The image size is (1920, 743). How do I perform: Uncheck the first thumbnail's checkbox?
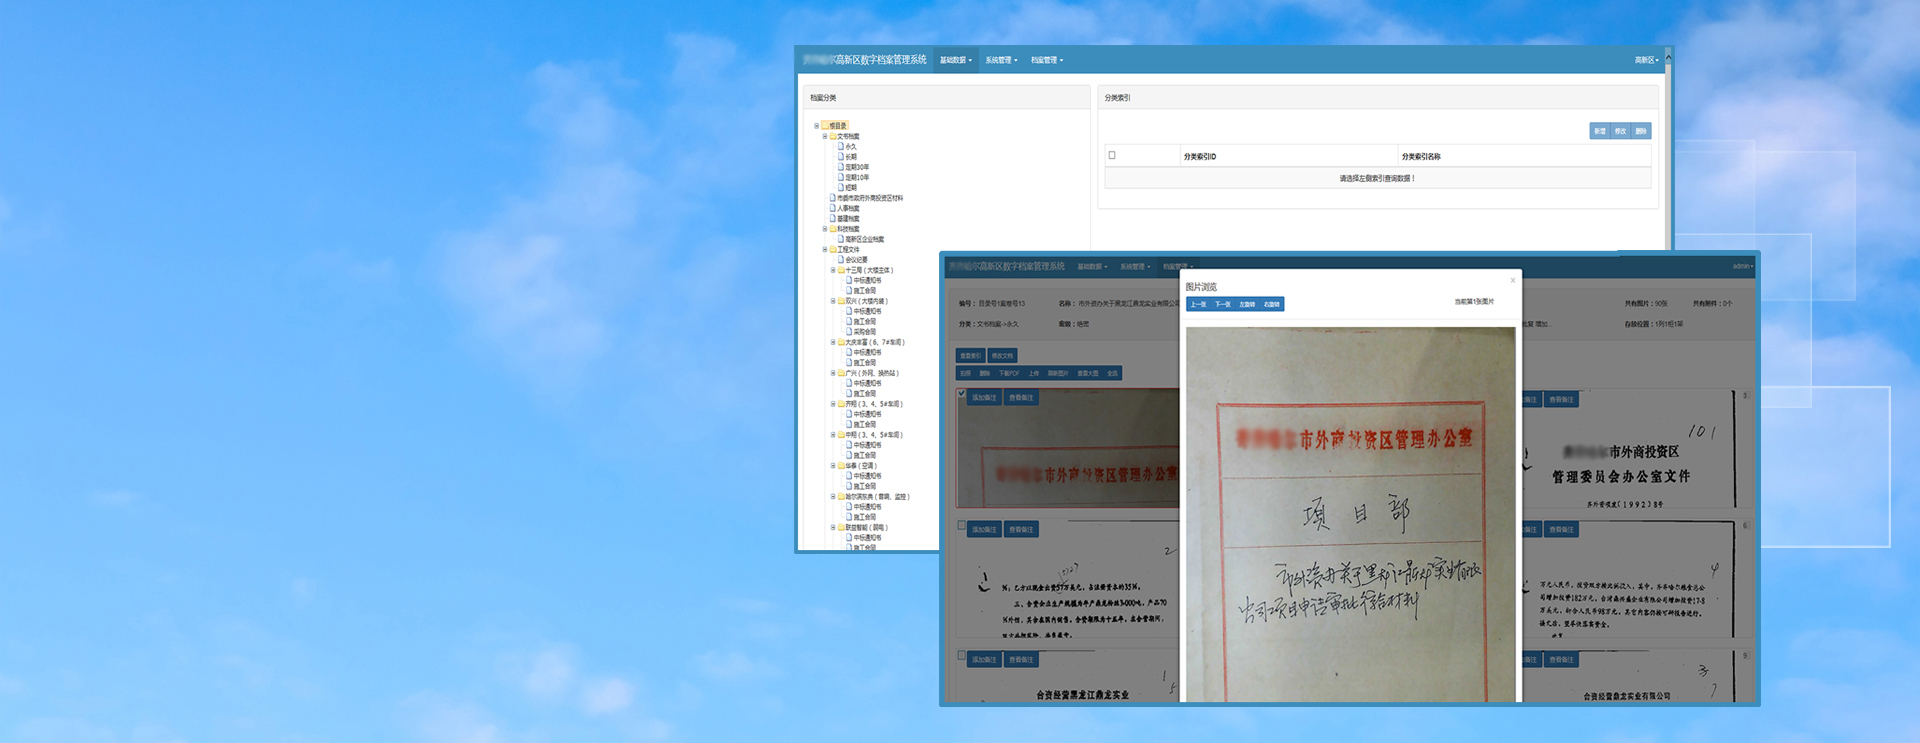tap(962, 394)
